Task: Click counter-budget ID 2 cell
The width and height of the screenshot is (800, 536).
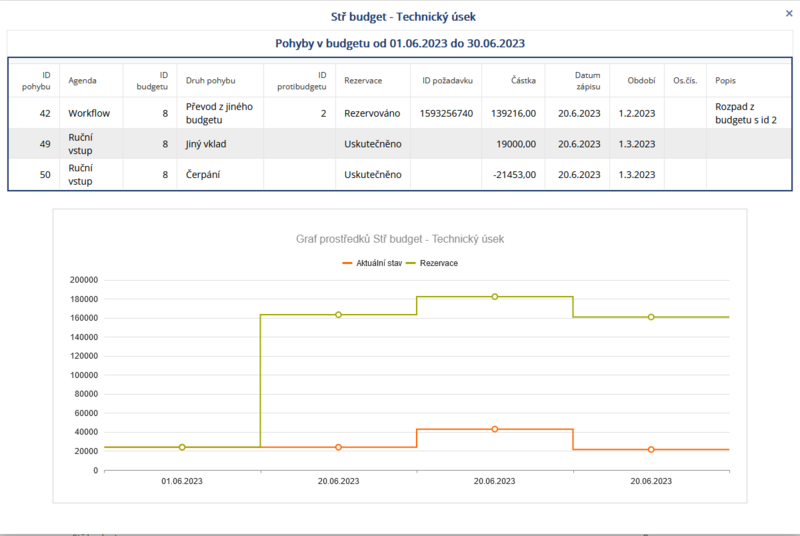Action: tap(323, 113)
